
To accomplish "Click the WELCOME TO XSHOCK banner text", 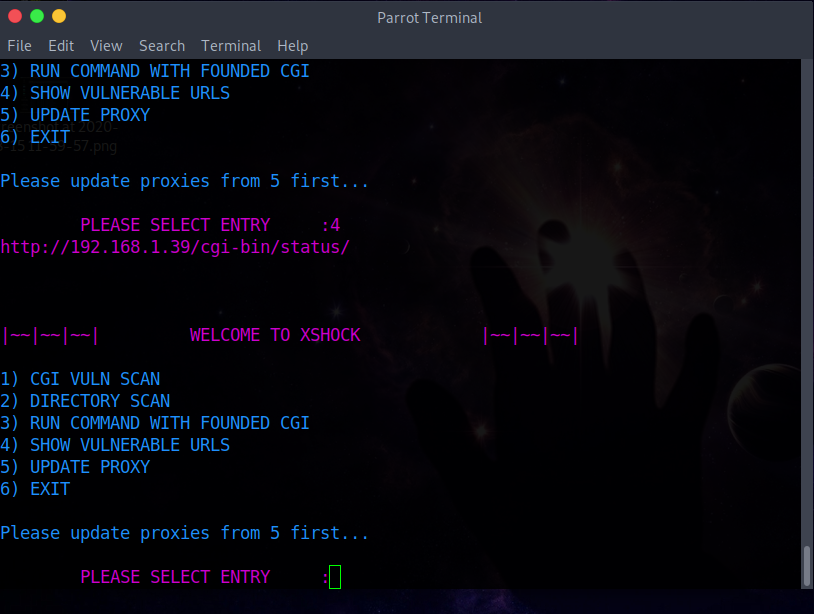I will (x=275, y=335).
